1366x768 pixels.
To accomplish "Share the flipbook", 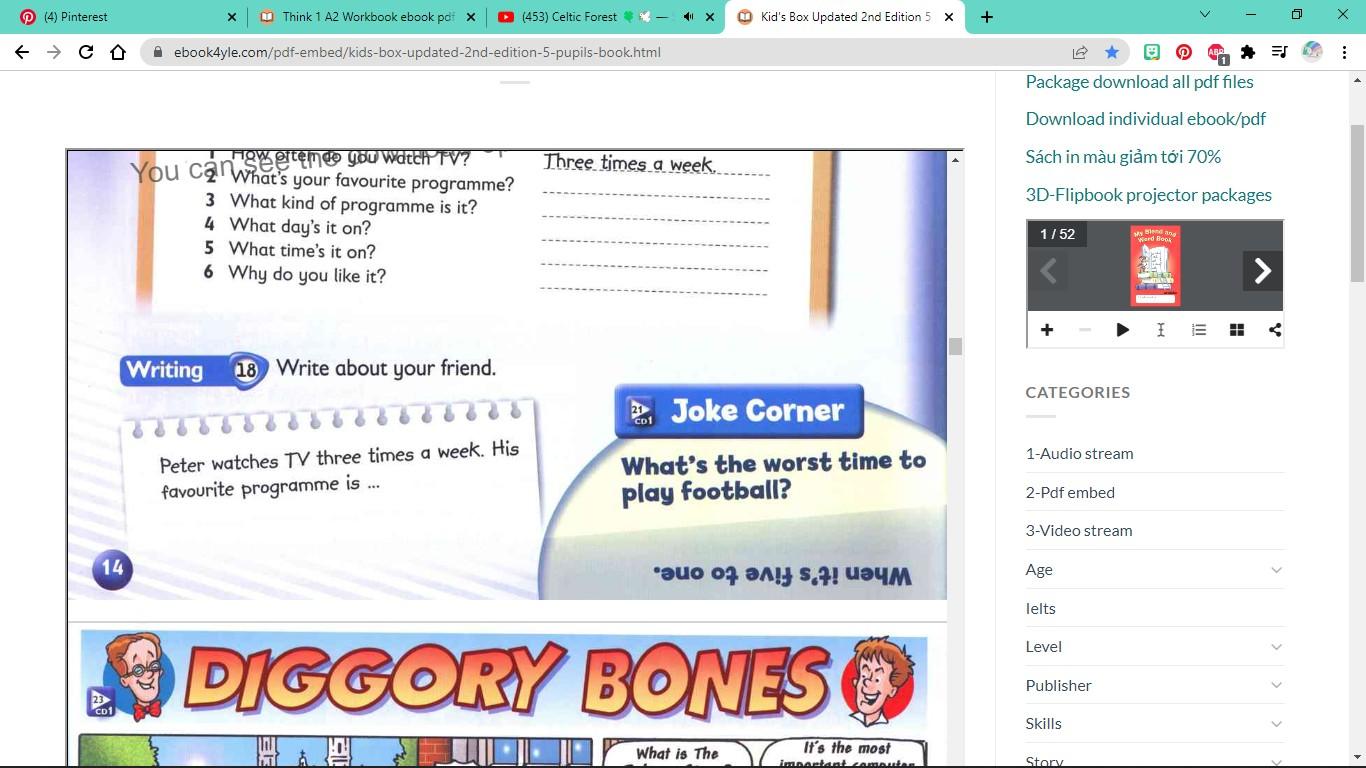I will [x=1275, y=330].
